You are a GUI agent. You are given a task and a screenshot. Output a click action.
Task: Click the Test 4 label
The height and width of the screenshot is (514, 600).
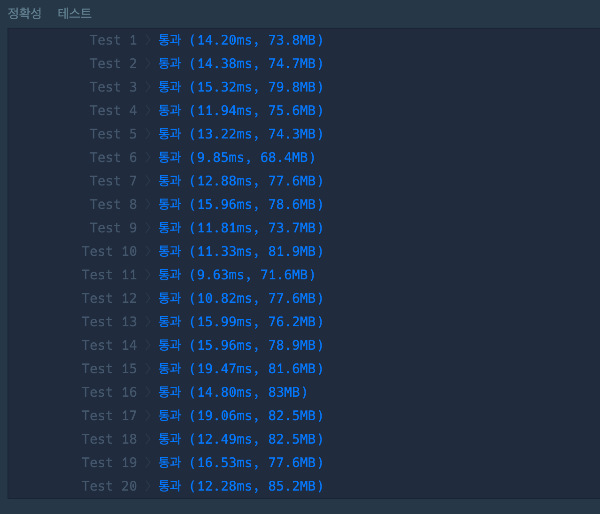pyautogui.click(x=113, y=111)
